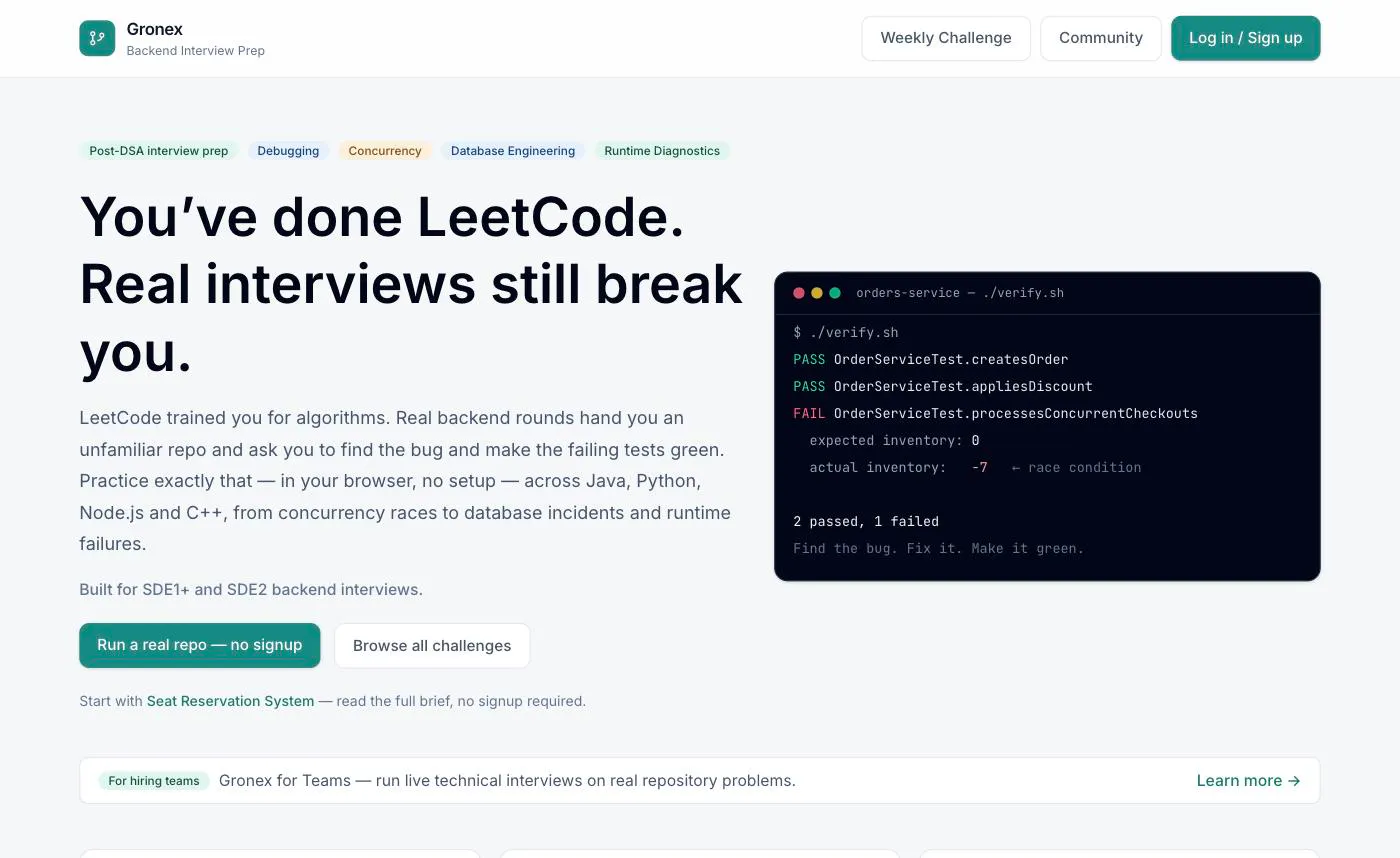The image size is (1400, 858).
Task: Select the Post-DSA interview prep tag
Action: [x=159, y=151]
